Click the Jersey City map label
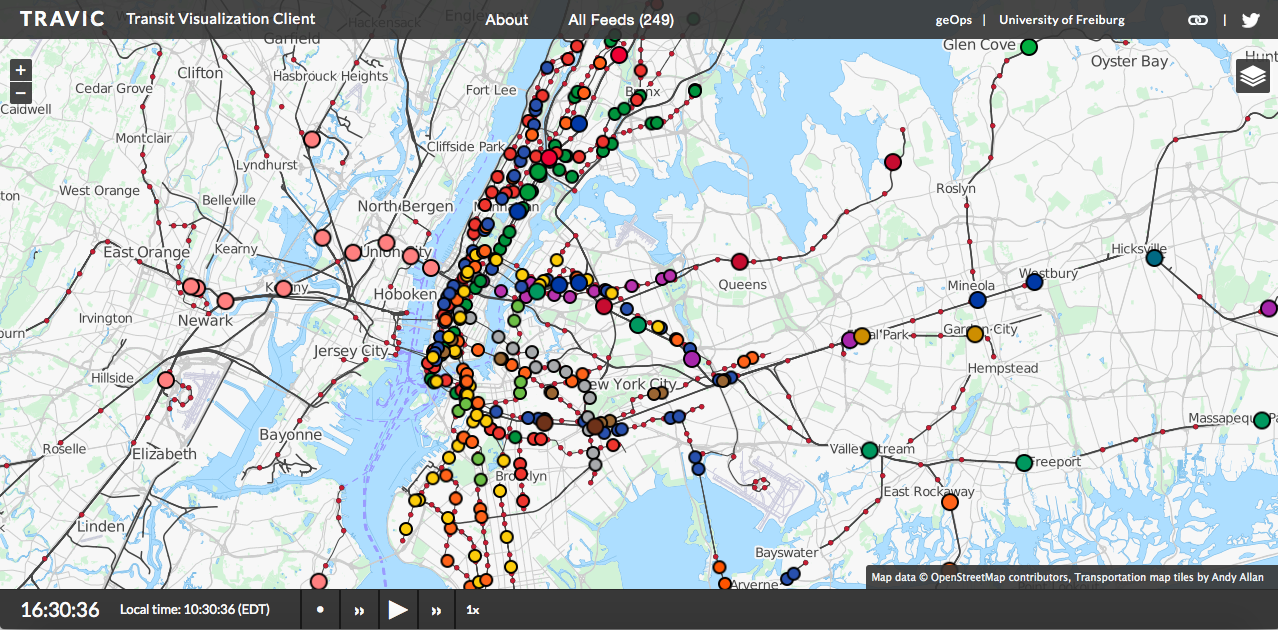Screen dimensions: 1278x630 [350, 351]
